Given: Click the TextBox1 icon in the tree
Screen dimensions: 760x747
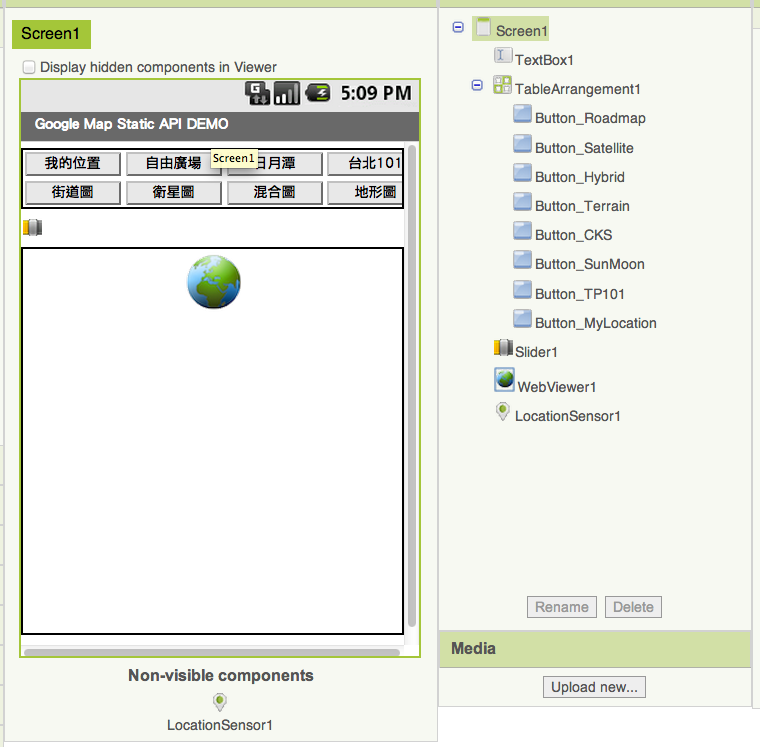Looking at the screenshot, I should [503, 55].
